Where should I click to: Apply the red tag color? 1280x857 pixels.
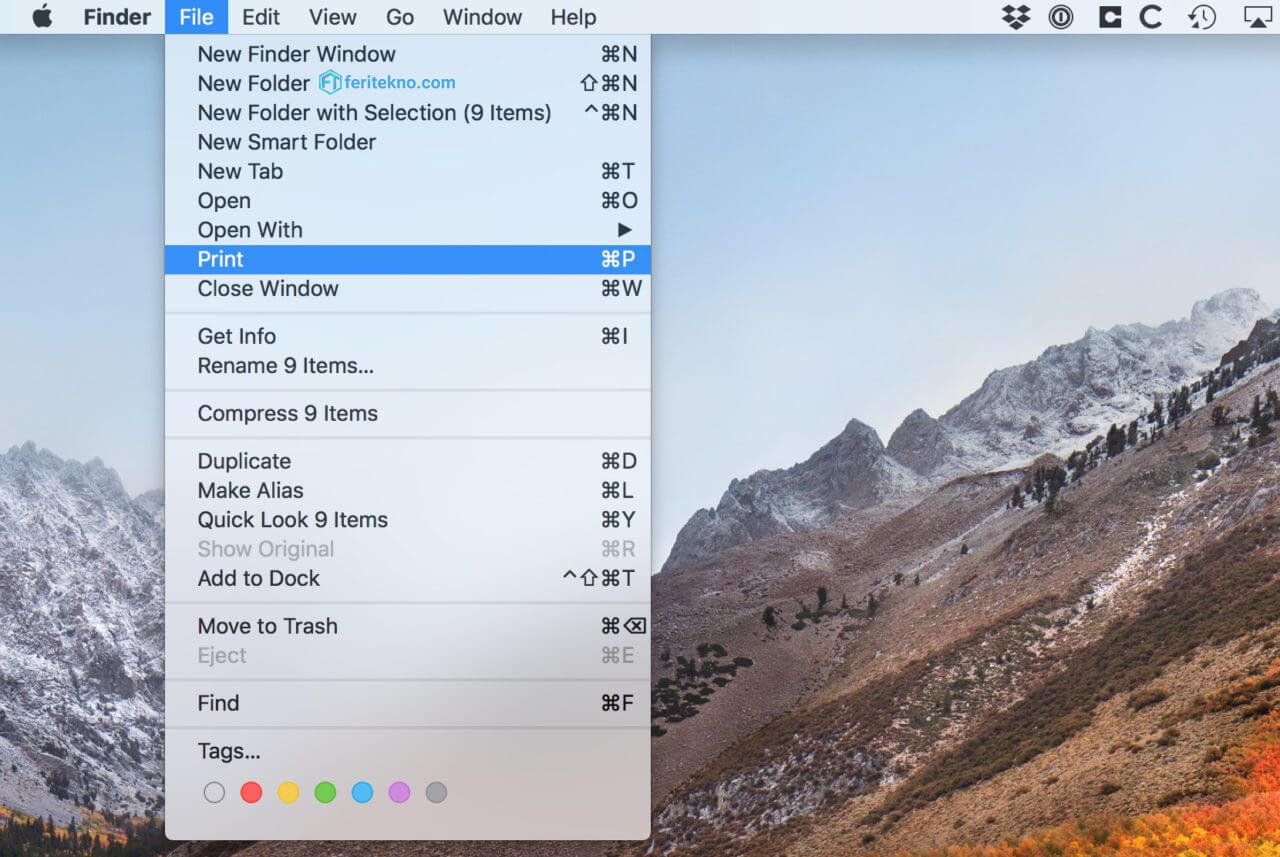(x=251, y=793)
